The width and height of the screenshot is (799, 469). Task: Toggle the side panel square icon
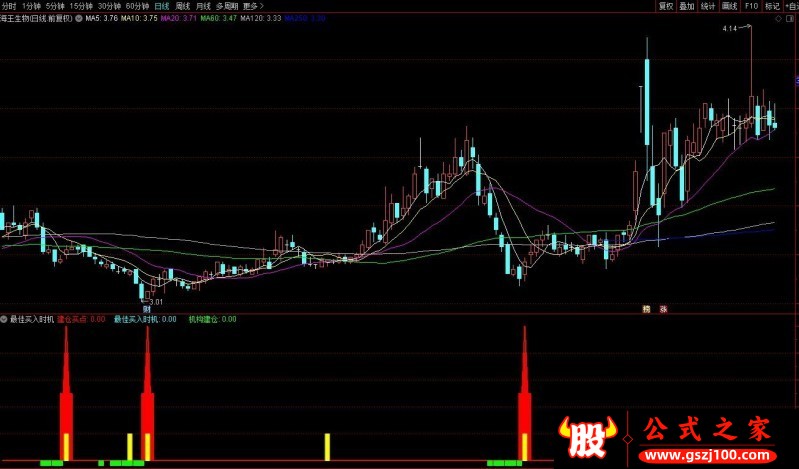[792, 19]
